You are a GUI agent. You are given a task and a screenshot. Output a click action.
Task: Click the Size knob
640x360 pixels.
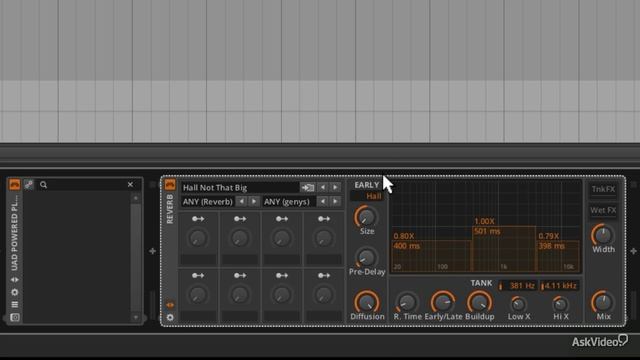[366, 217]
